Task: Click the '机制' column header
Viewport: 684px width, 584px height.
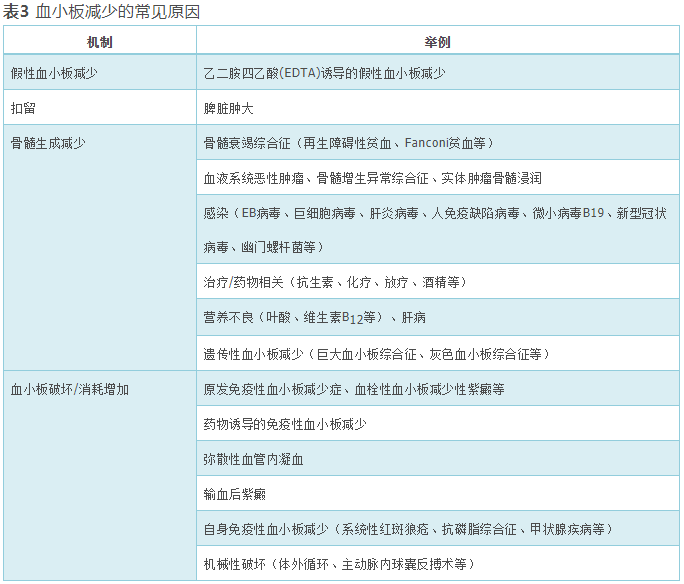Action: [99, 44]
